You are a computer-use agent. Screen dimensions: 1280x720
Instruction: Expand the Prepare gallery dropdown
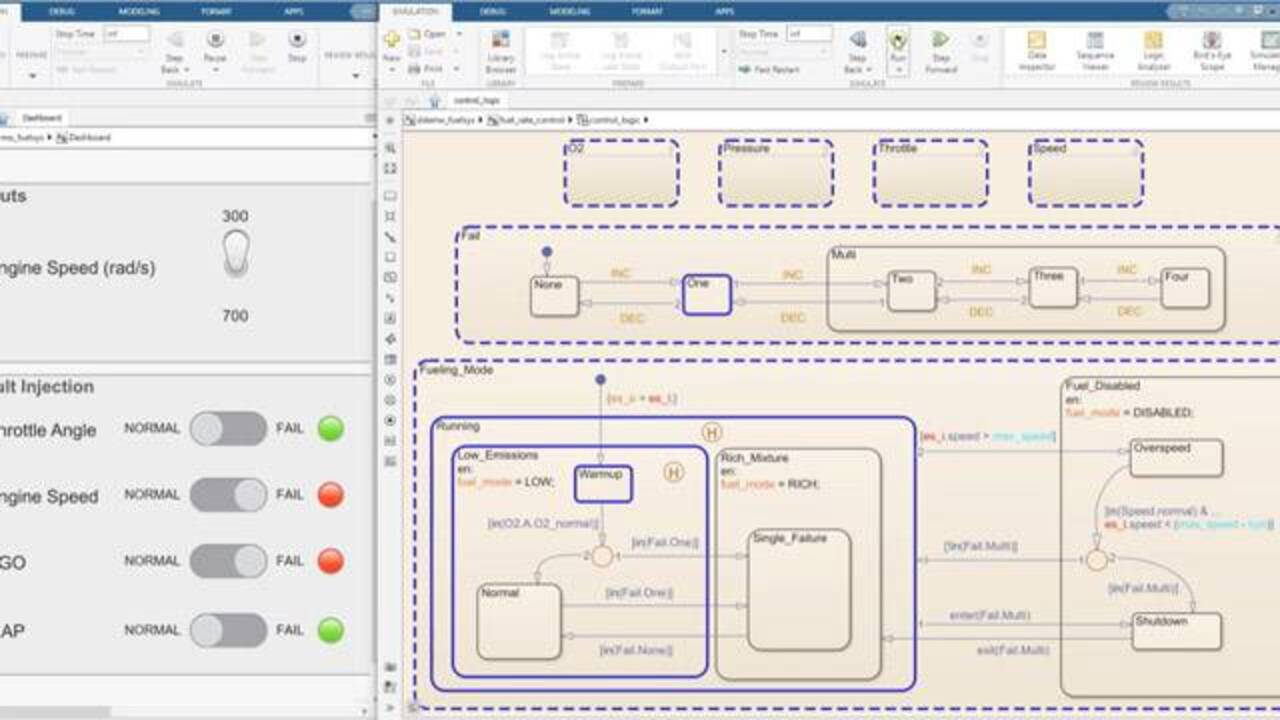[x=724, y=50]
